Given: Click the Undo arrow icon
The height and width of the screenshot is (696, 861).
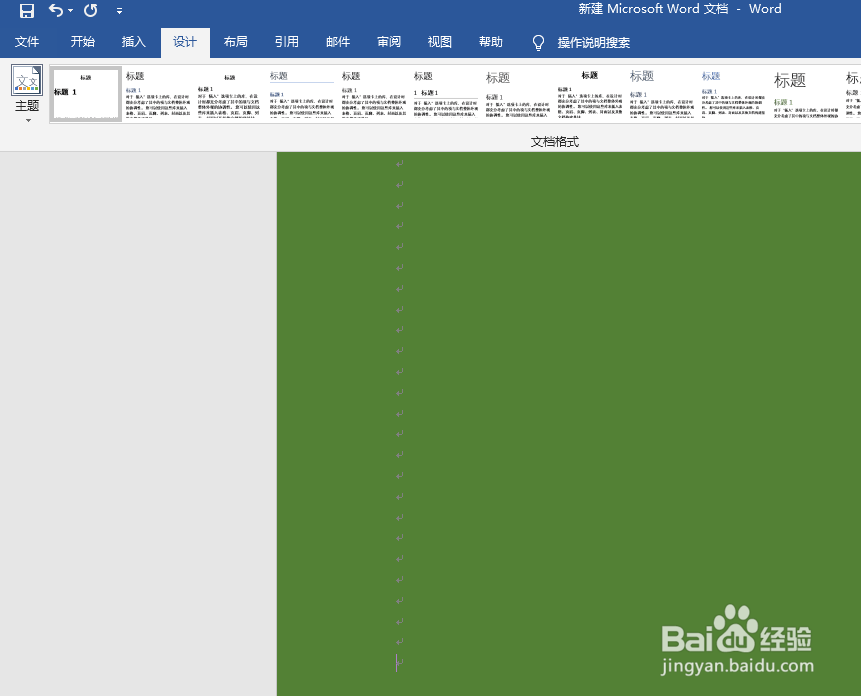Looking at the screenshot, I should click(55, 9).
